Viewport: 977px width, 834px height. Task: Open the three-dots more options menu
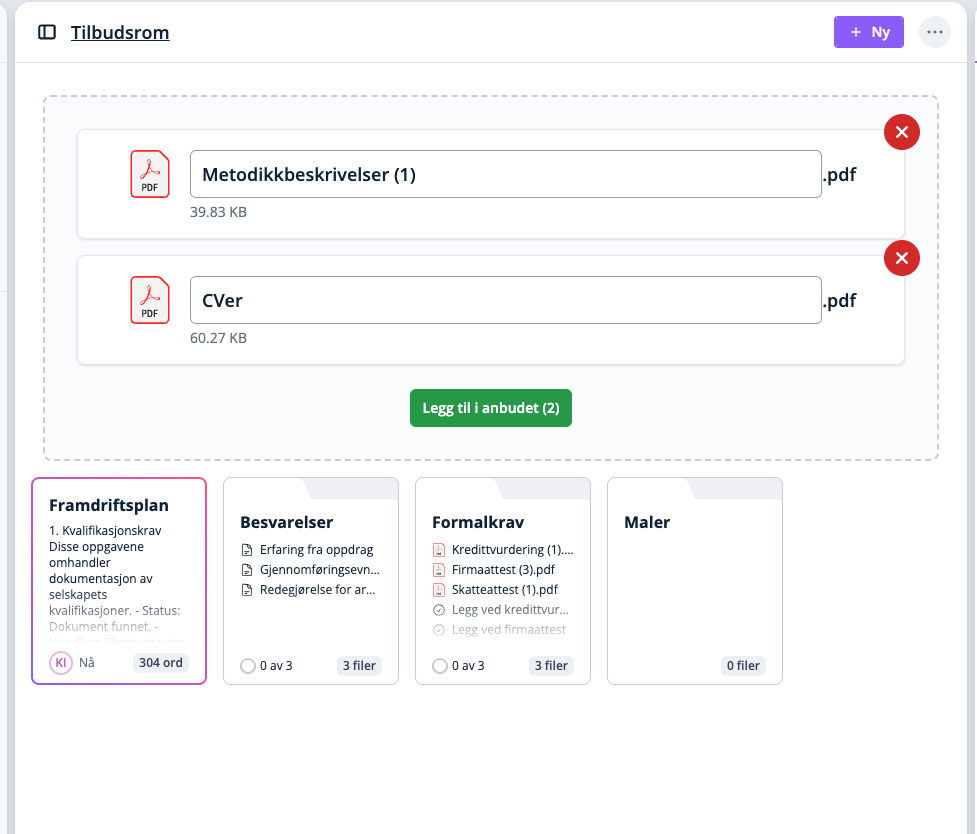(x=935, y=32)
